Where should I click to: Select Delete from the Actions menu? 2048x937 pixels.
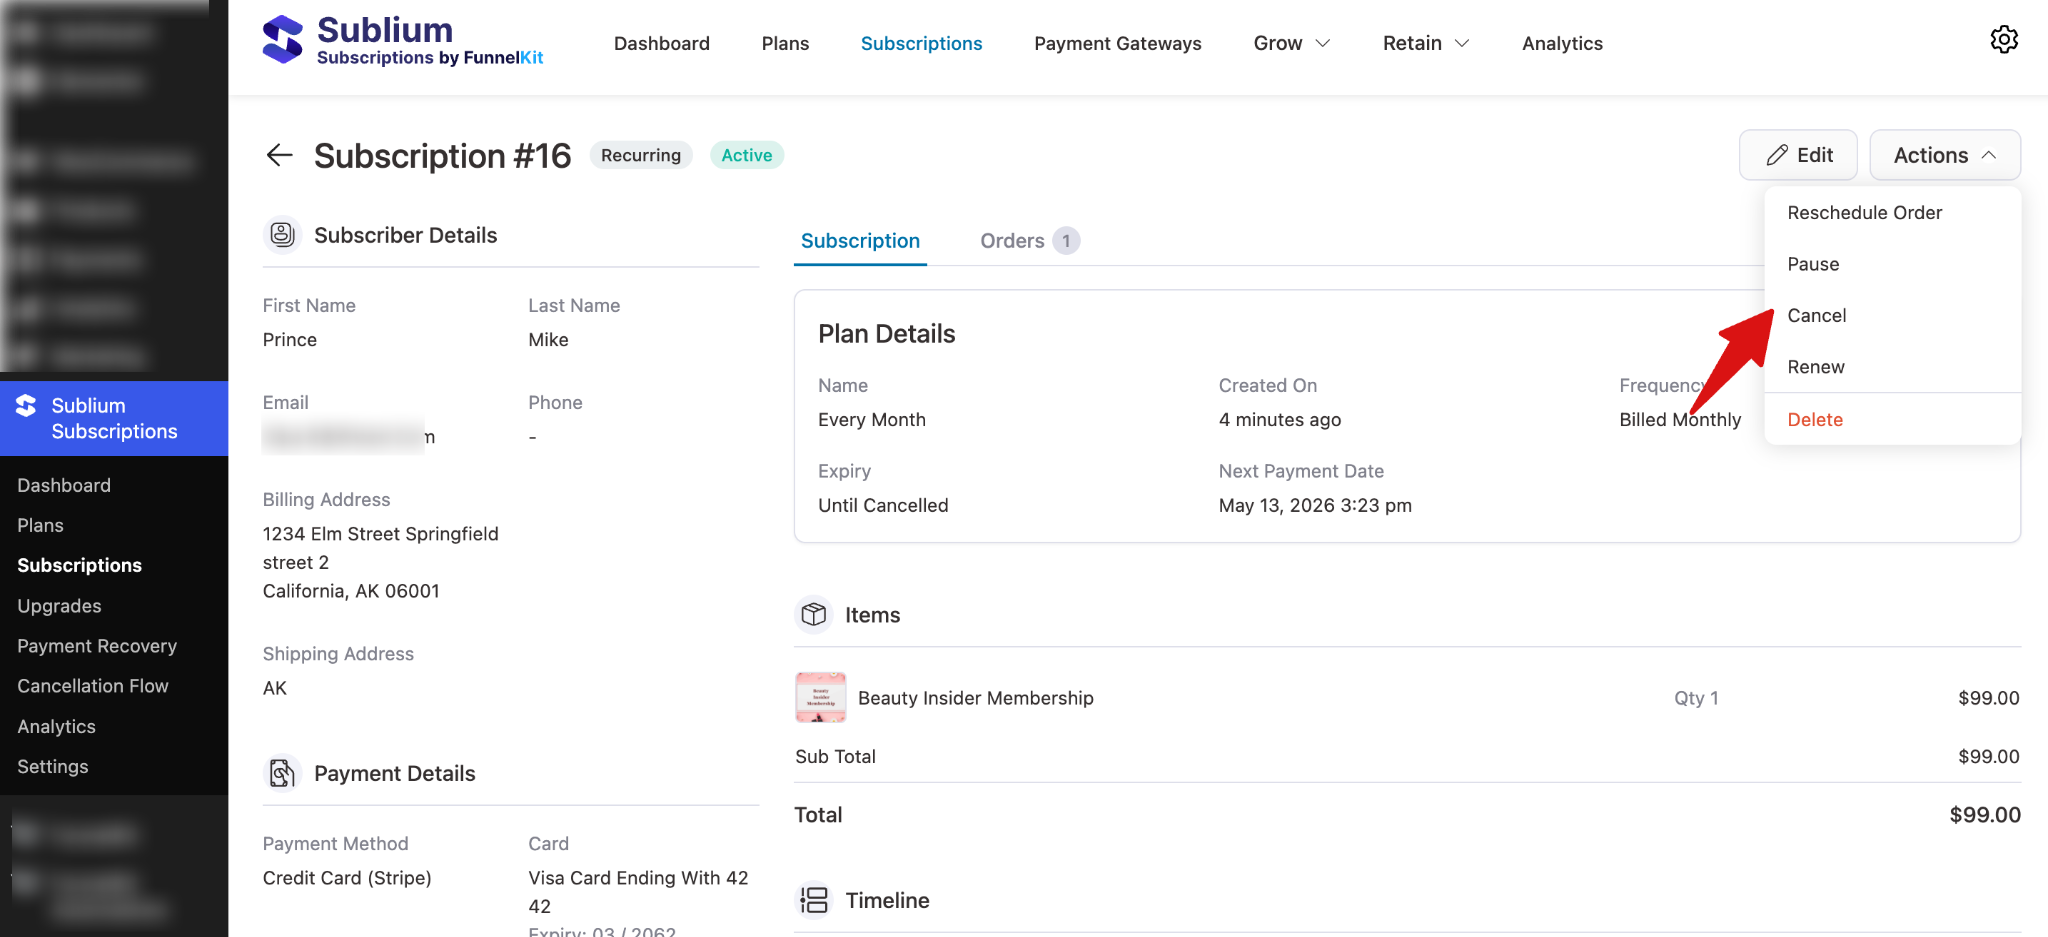click(1815, 419)
